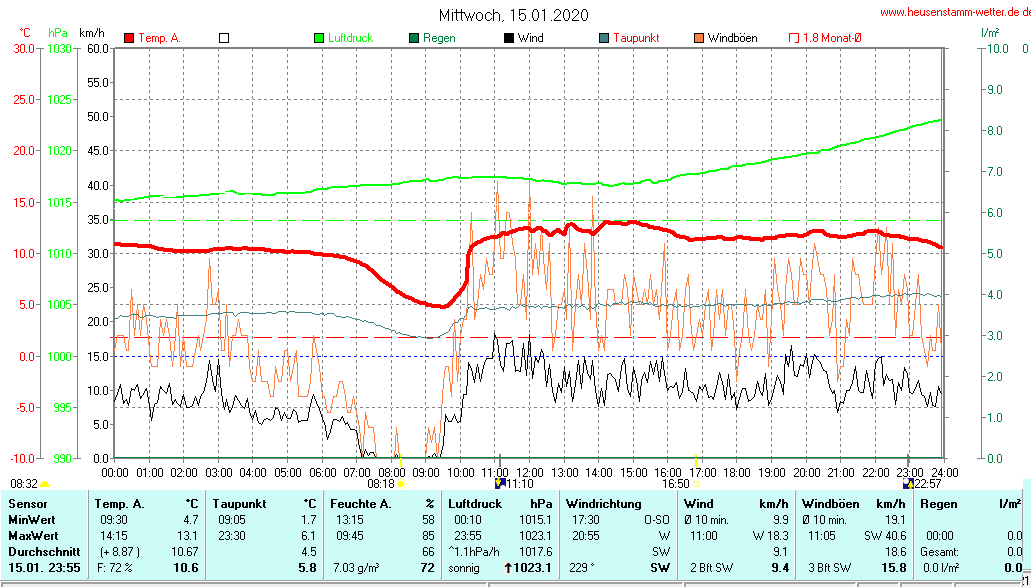Click the light green Luftdruck legend square
1034x587 pixels.
click(x=320, y=38)
